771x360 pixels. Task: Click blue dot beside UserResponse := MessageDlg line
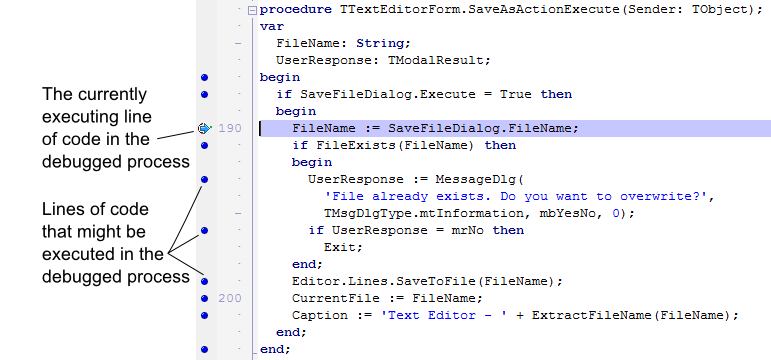pyautogui.click(x=205, y=180)
